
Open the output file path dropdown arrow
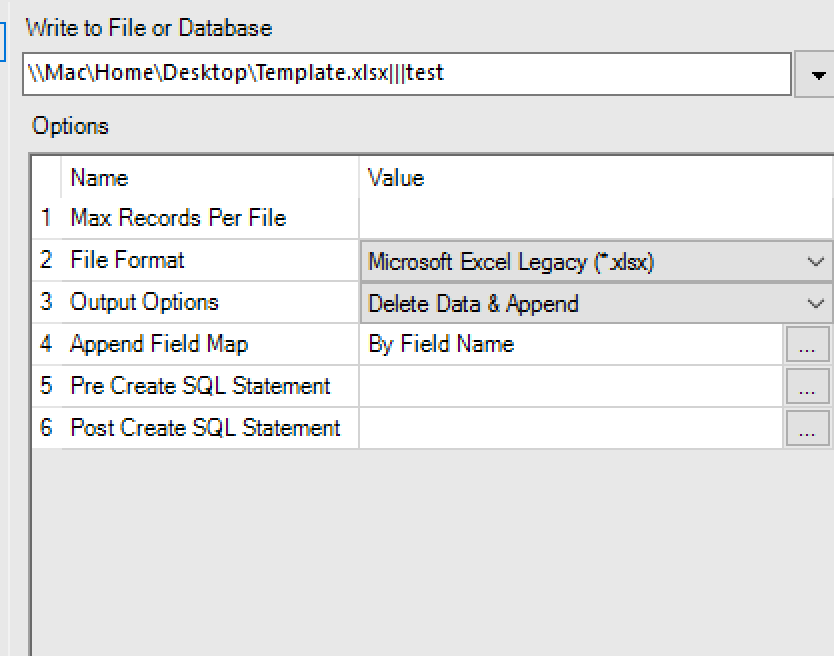click(818, 75)
